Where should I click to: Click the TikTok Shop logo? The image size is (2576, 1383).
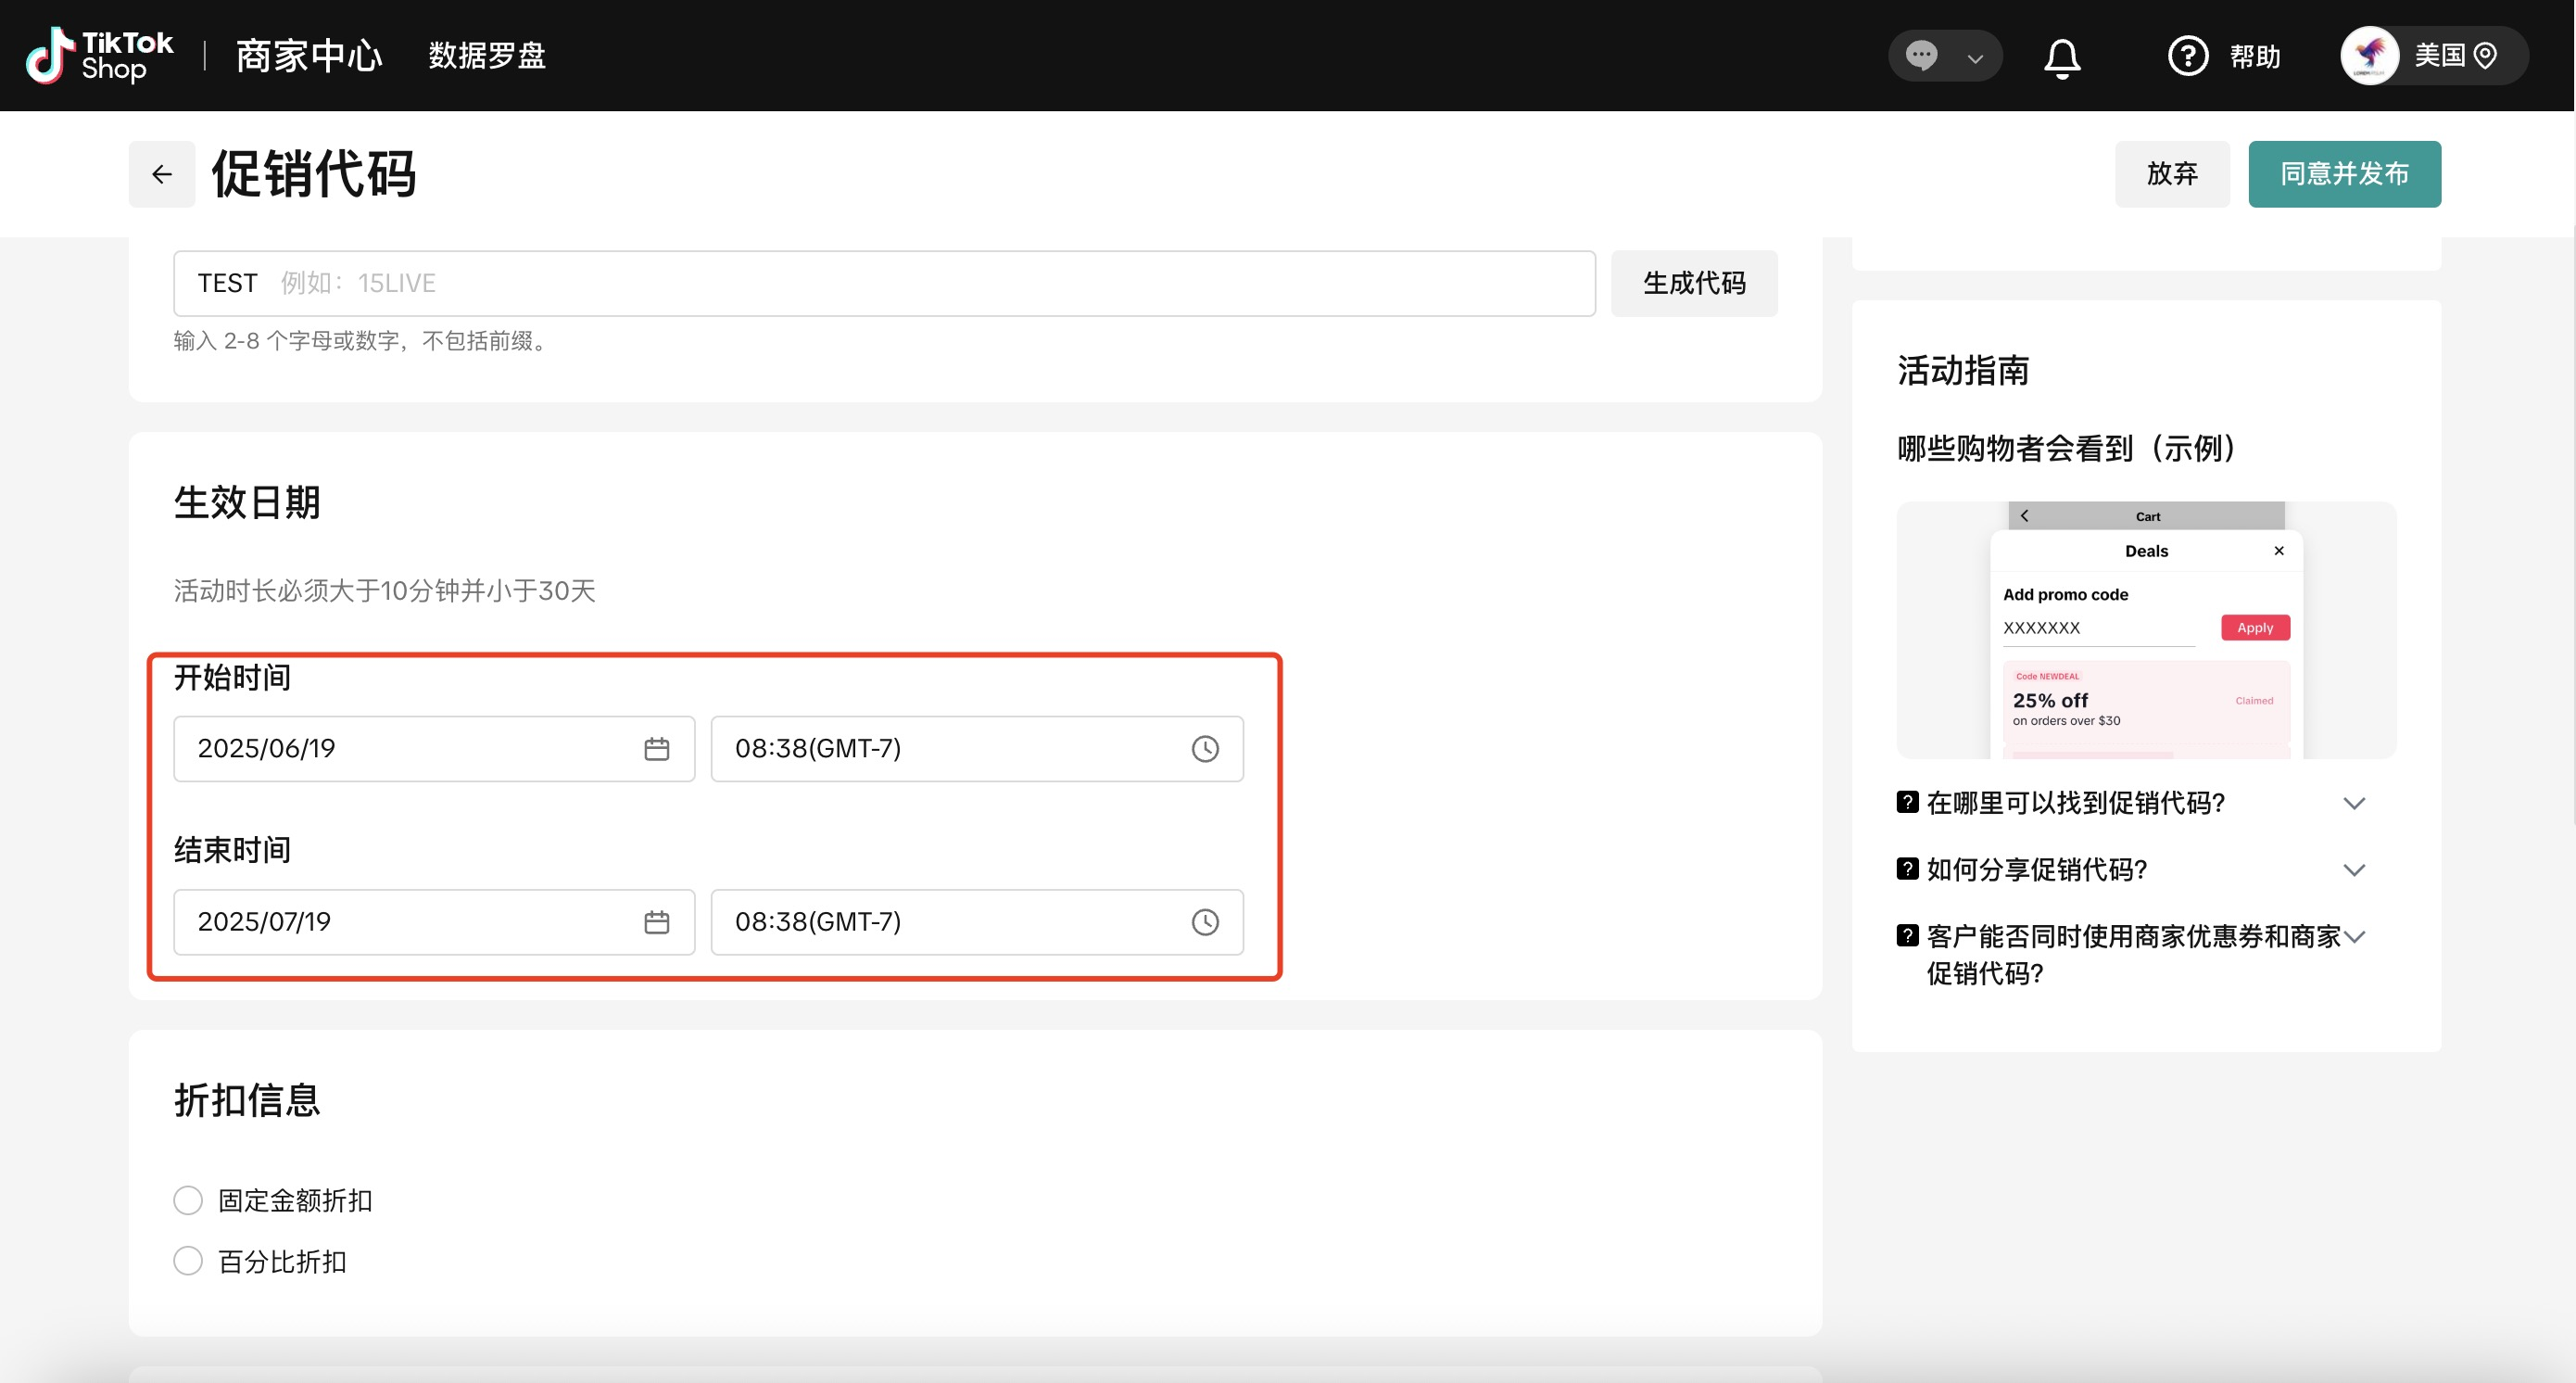(x=100, y=55)
